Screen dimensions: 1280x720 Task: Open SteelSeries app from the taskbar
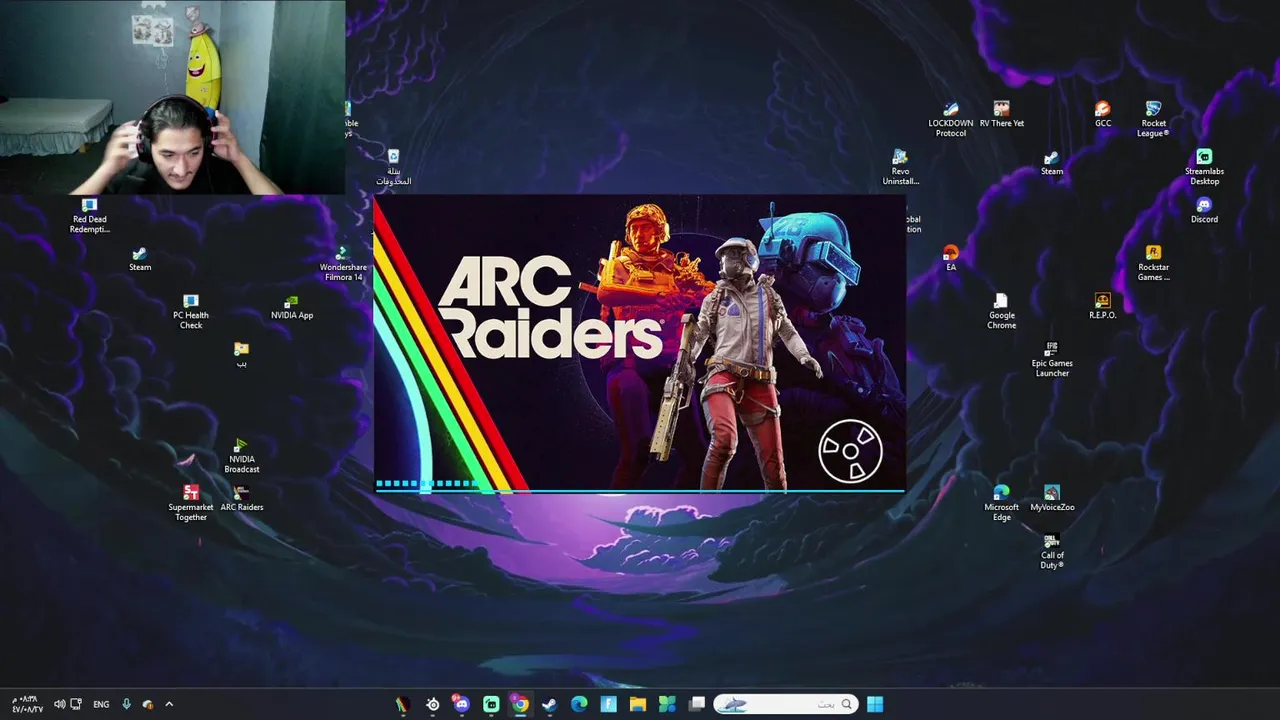coord(432,704)
